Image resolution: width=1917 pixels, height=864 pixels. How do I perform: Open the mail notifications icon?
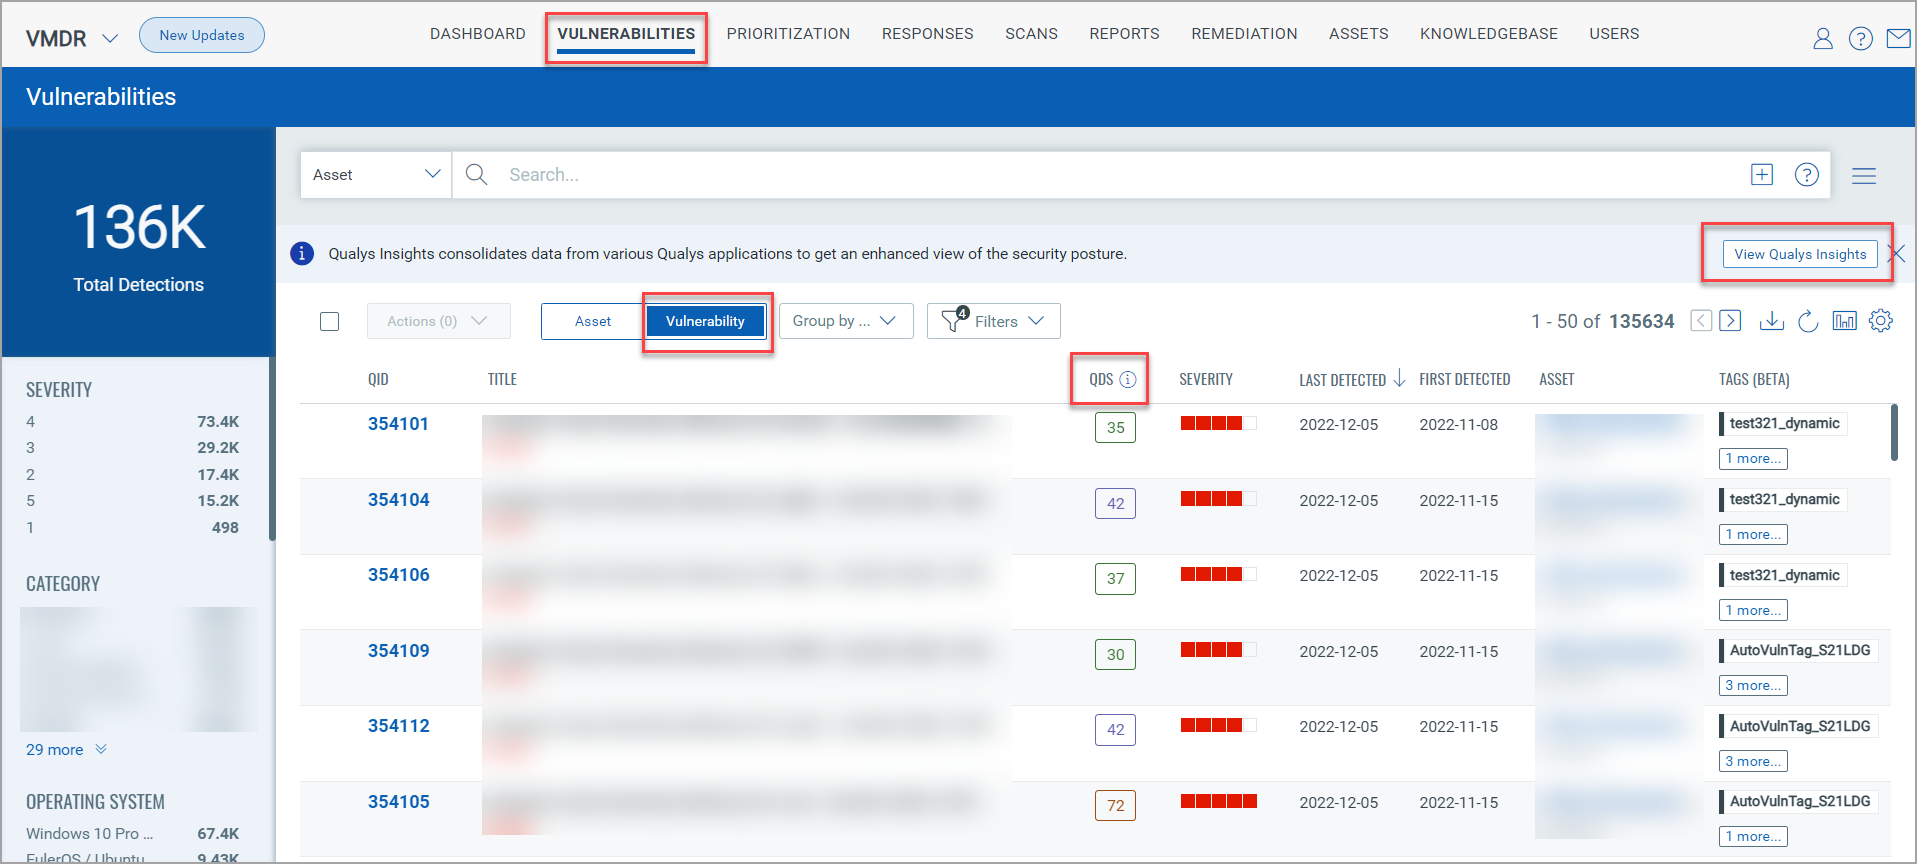tap(1897, 38)
